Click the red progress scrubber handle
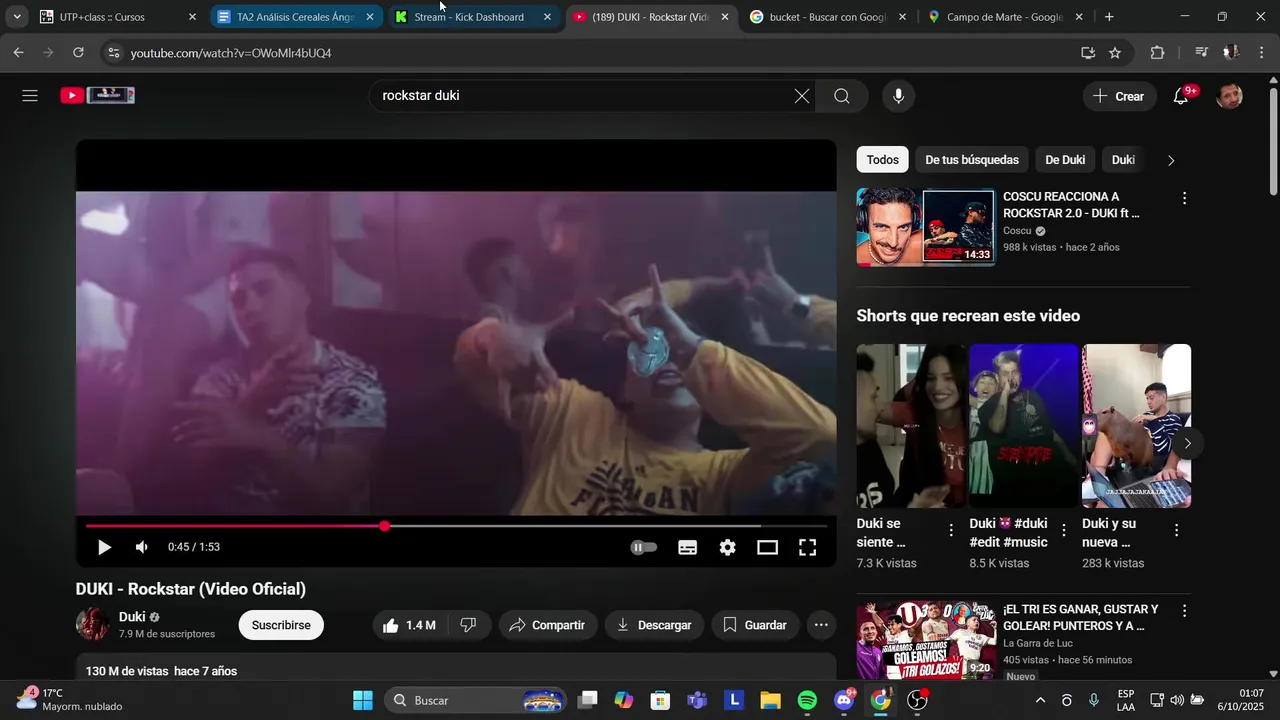 click(385, 526)
